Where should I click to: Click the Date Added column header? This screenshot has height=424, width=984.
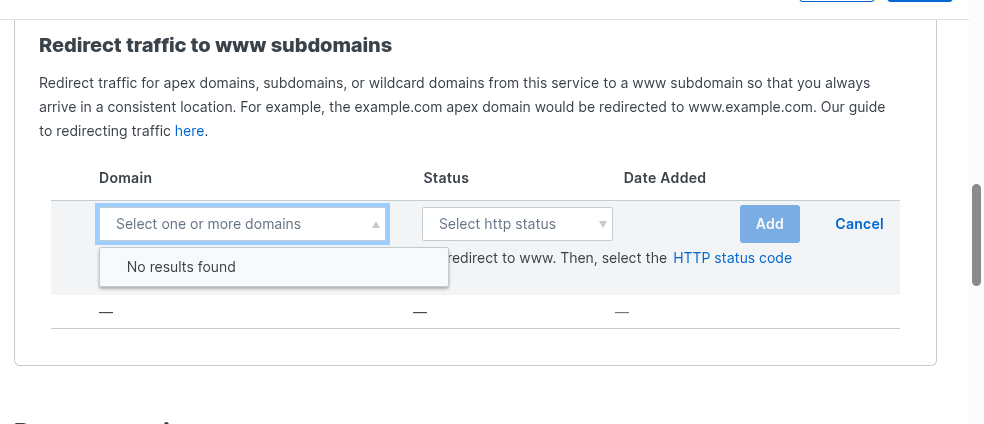(664, 178)
